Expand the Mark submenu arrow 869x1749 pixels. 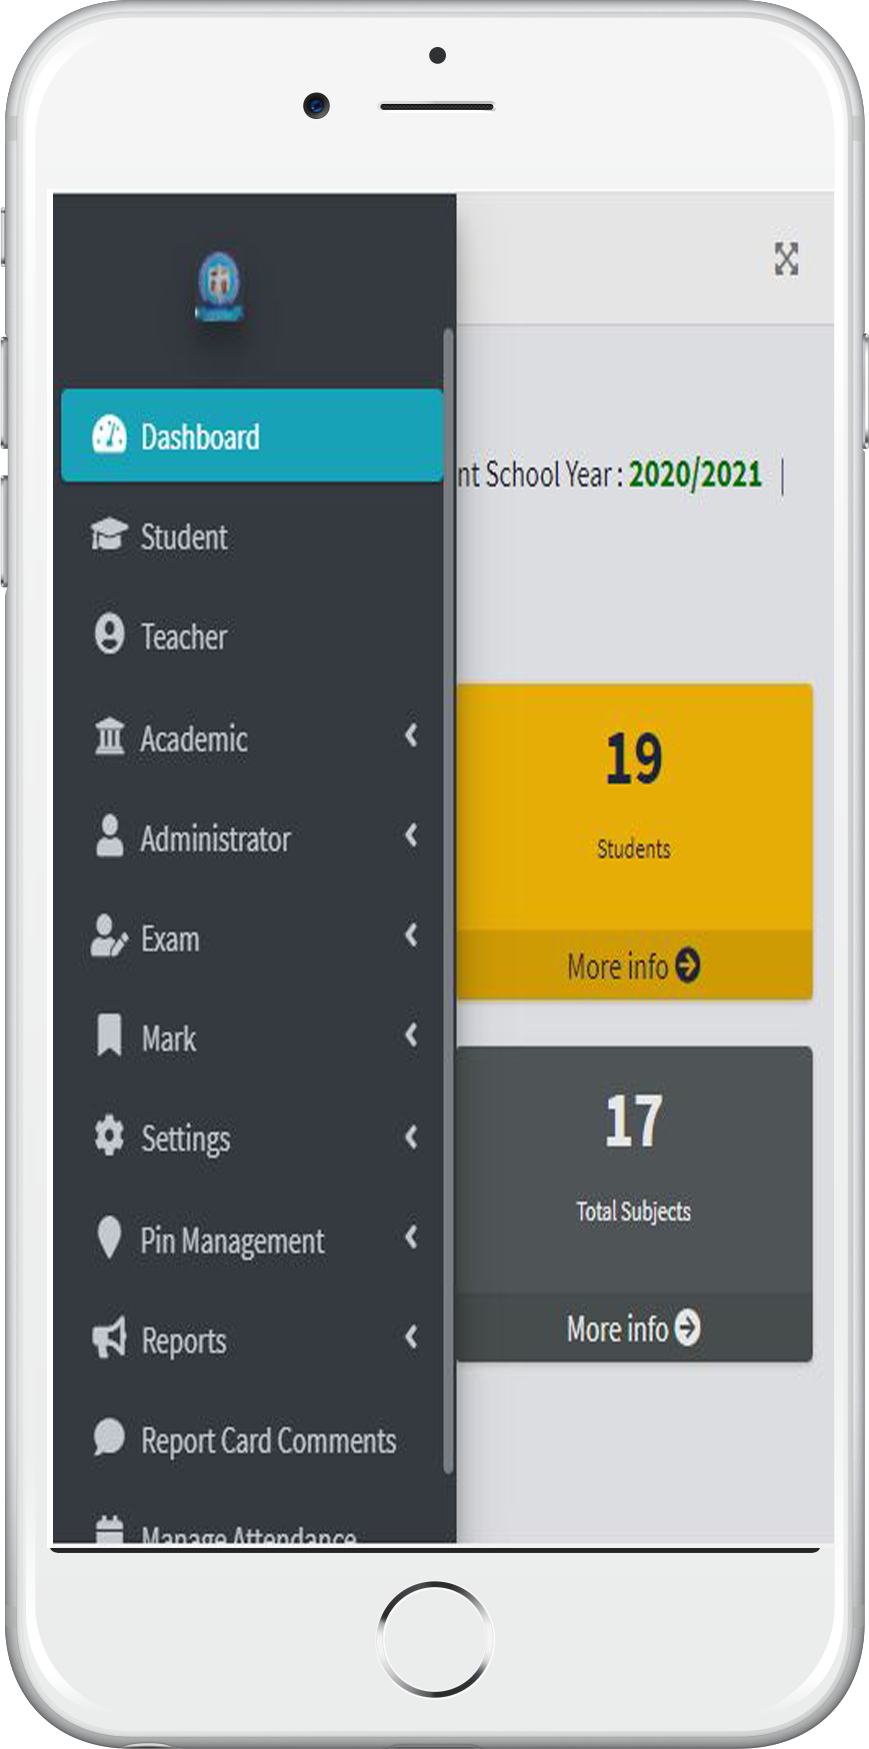pos(411,1036)
